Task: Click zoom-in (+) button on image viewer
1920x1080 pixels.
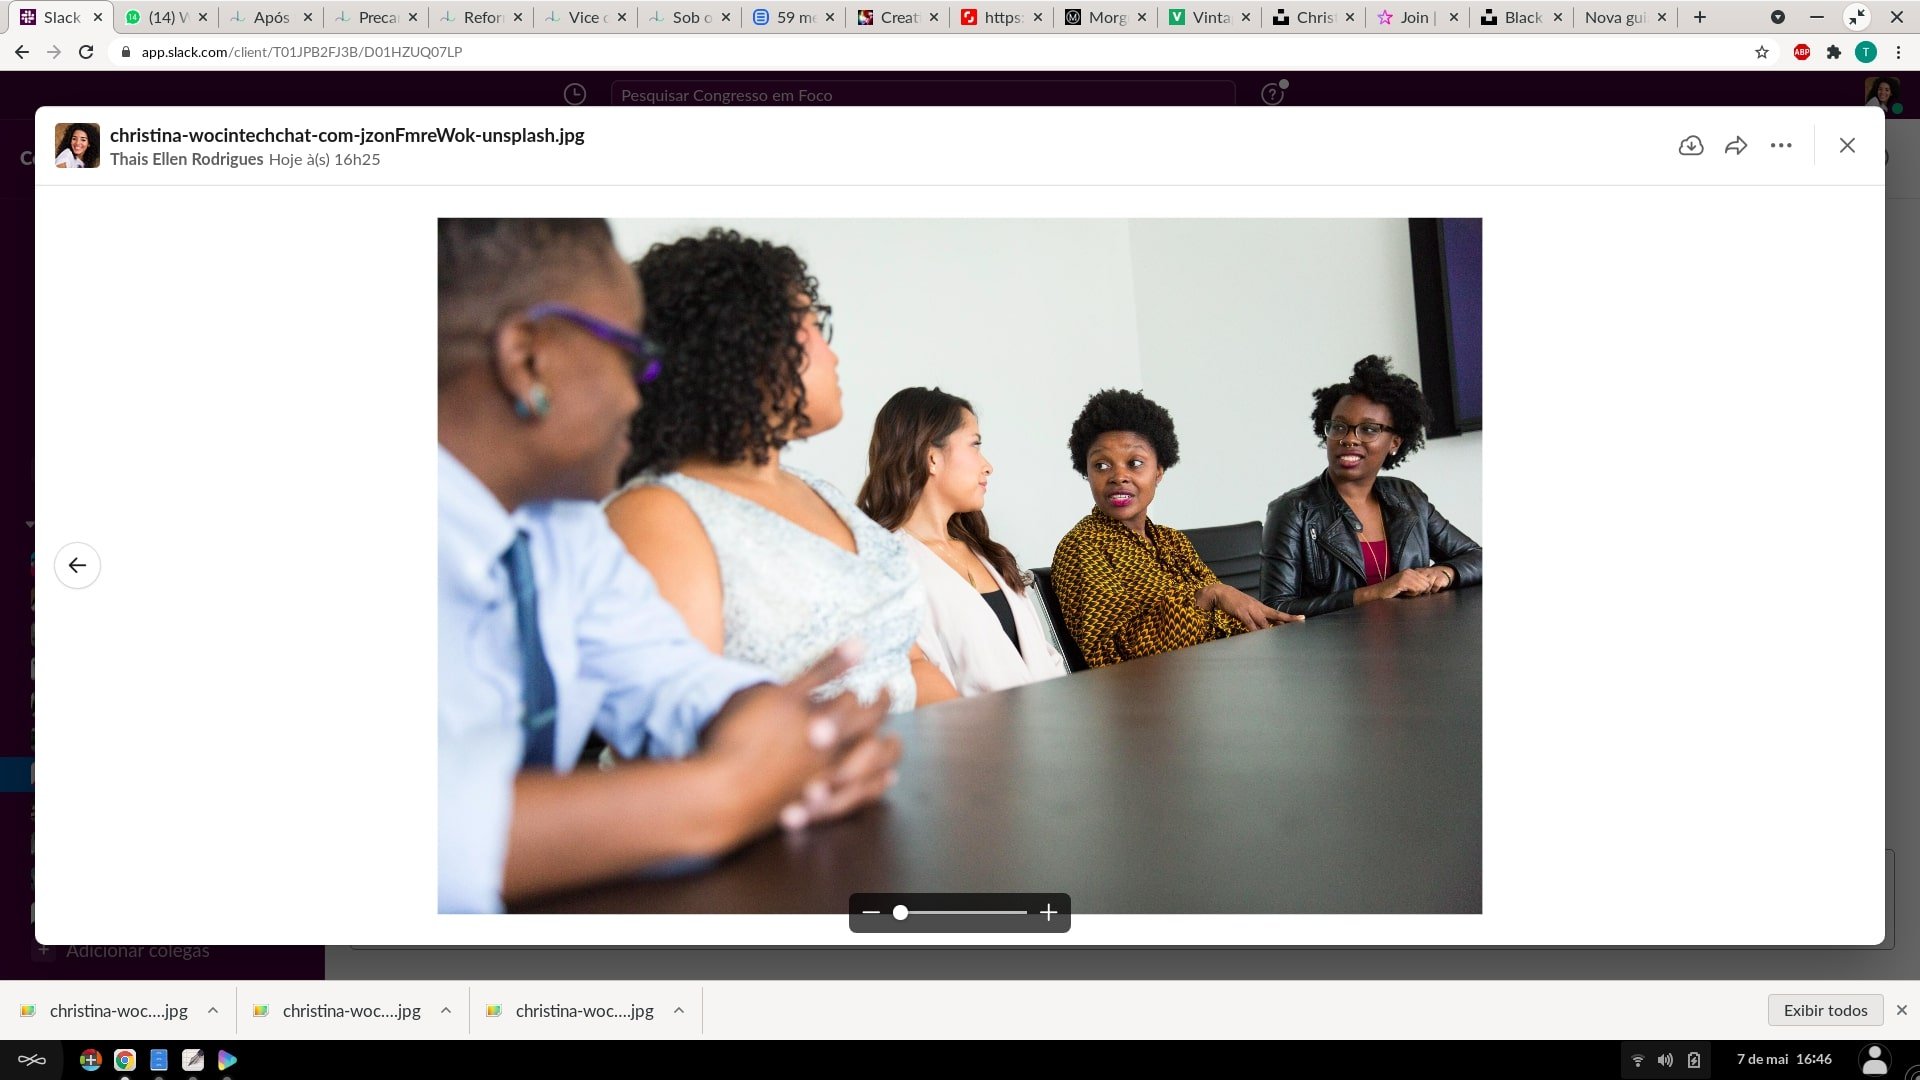Action: coord(1048,911)
